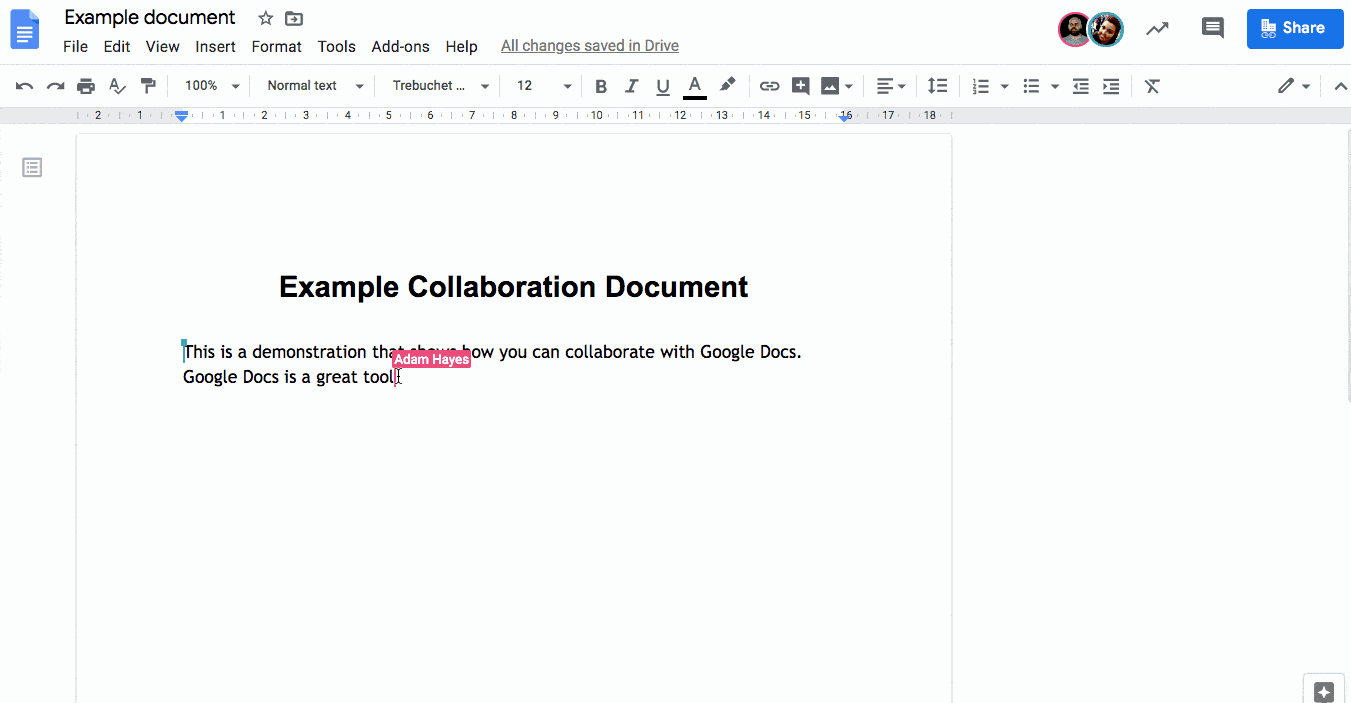Screen dimensions: 1351x703
Task: Open the Edit menu
Action: point(117,46)
